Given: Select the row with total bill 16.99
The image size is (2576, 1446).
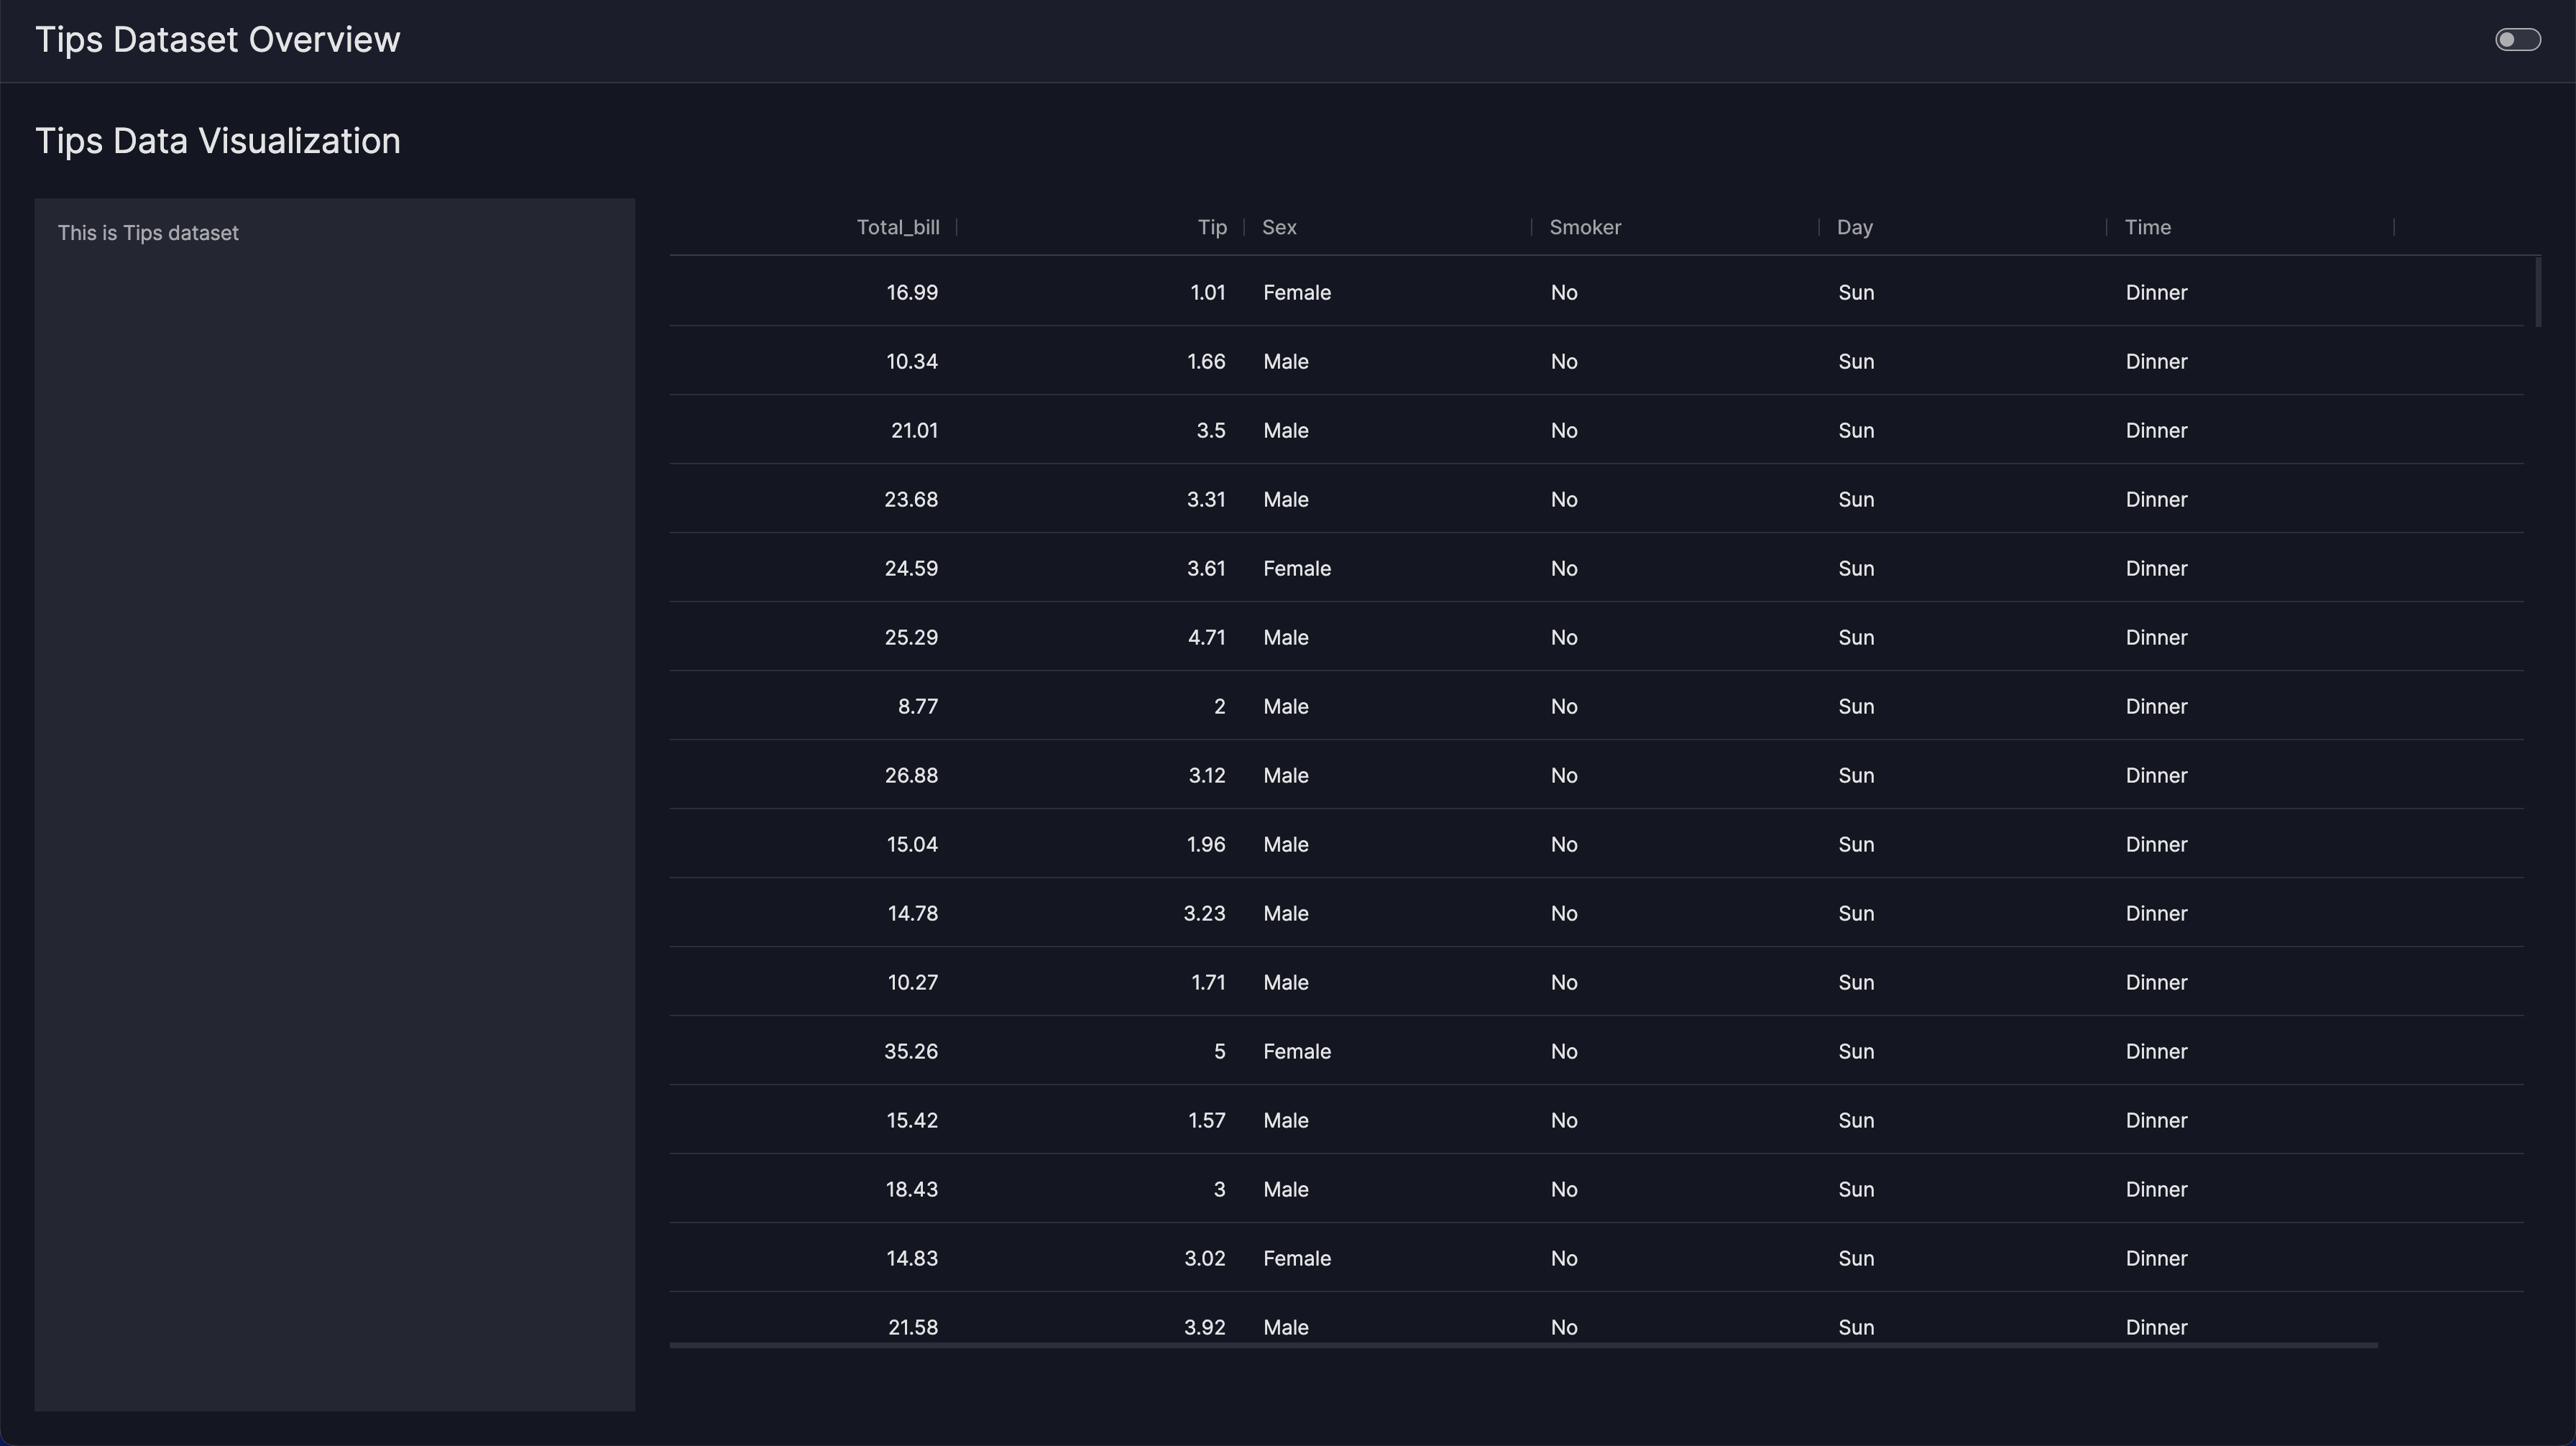Looking at the screenshot, I should 911,292.
